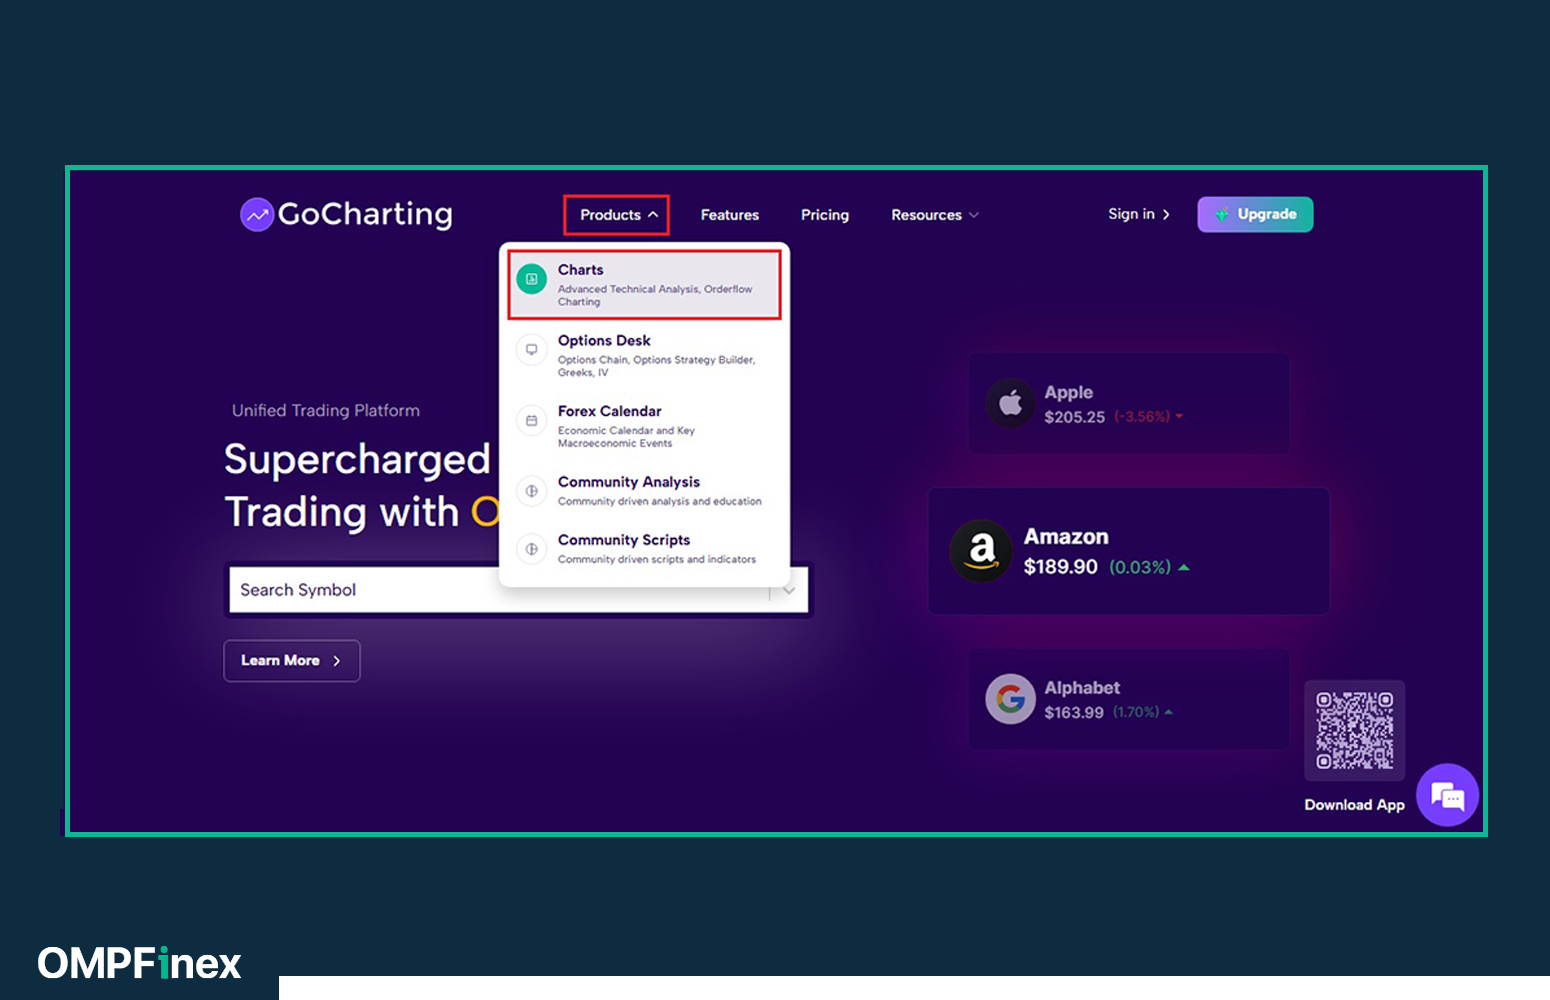This screenshot has width=1550, height=1000.
Task: Open the Products menu
Action: click(x=617, y=215)
